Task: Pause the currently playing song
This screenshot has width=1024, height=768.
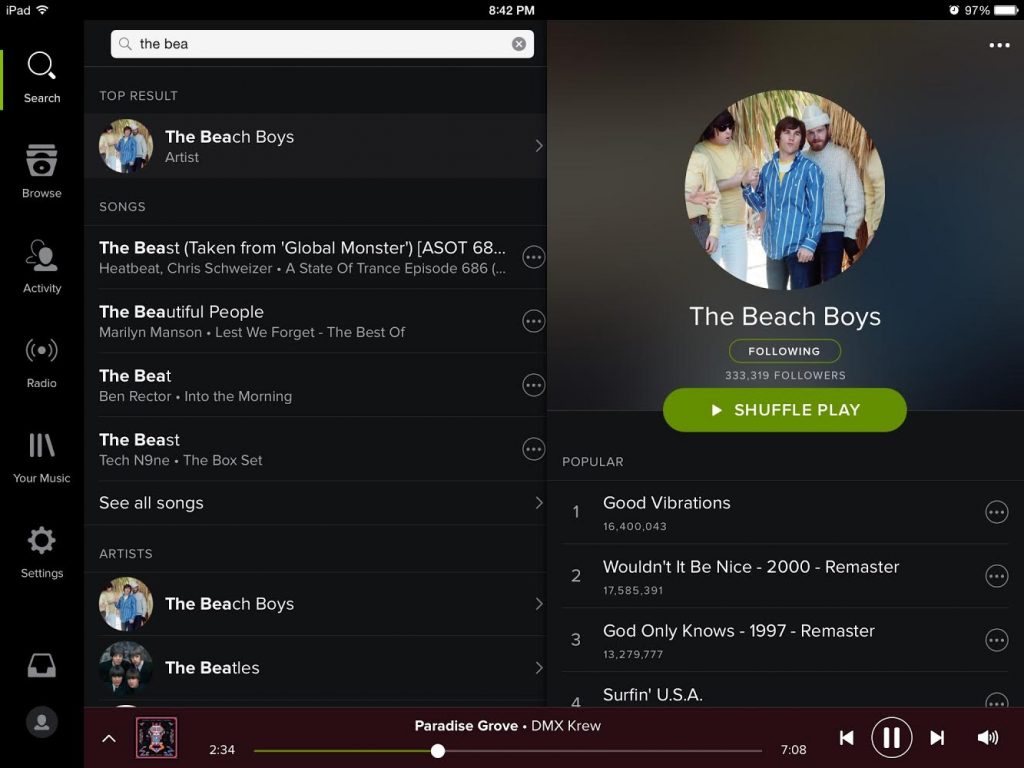Action: pos(891,738)
